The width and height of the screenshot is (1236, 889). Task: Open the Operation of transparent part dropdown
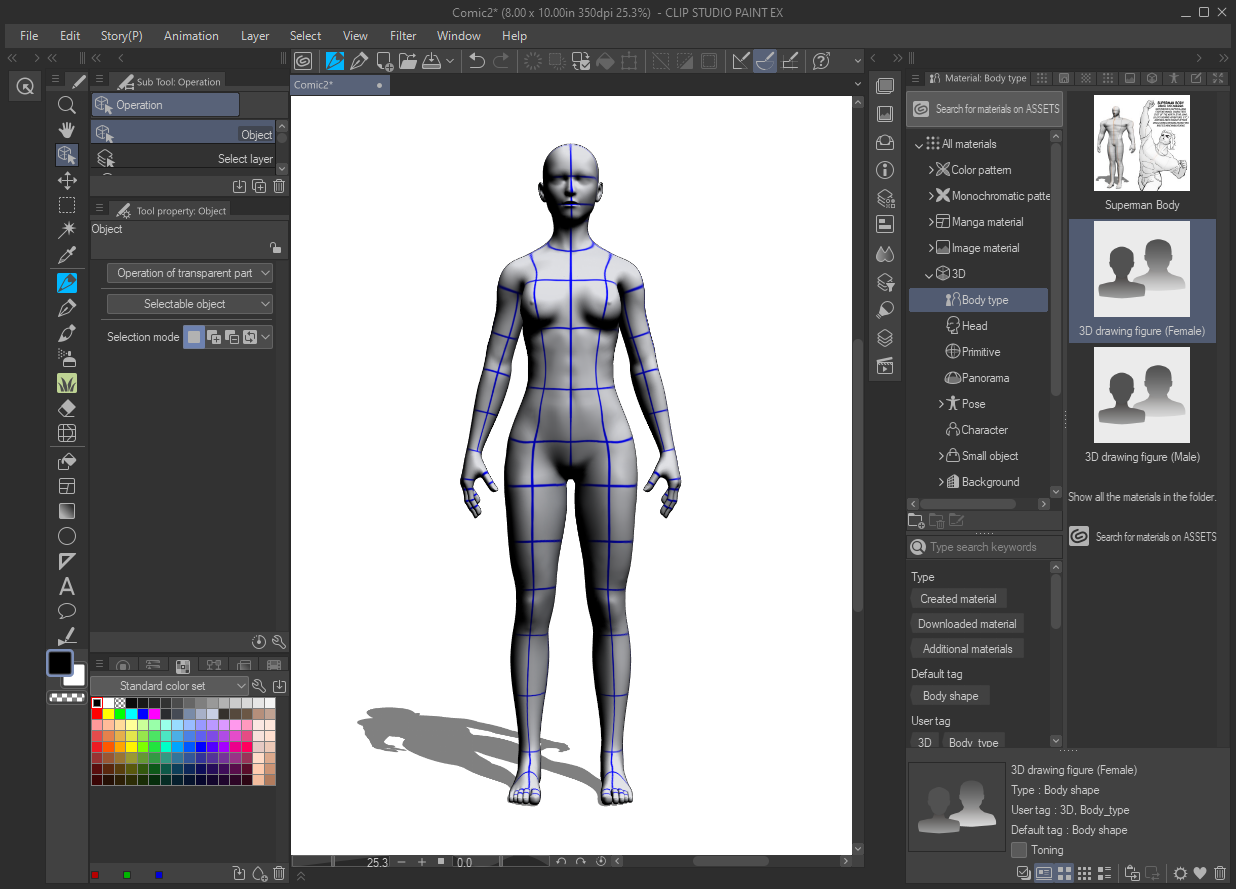(189, 273)
